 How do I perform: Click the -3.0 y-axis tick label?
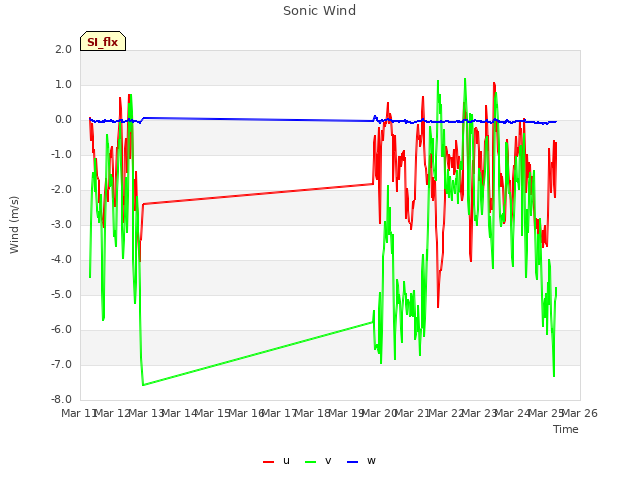[61, 225]
